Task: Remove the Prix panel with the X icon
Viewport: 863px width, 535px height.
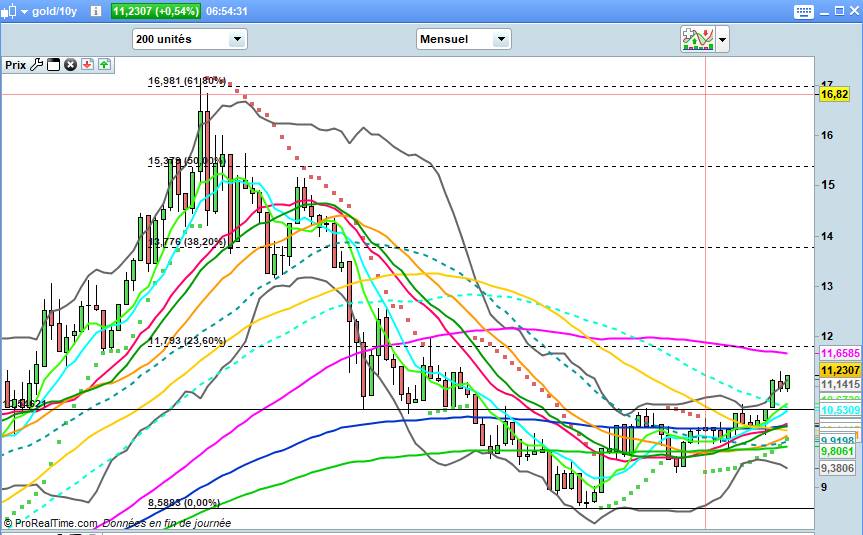Action: [x=70, y=64]
